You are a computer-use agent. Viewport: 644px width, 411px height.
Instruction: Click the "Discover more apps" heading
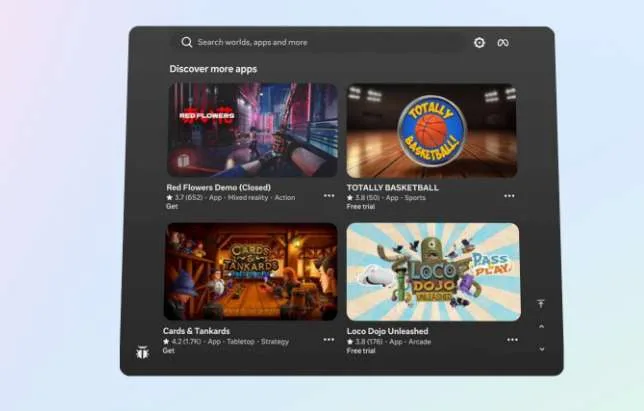[213, 69]
